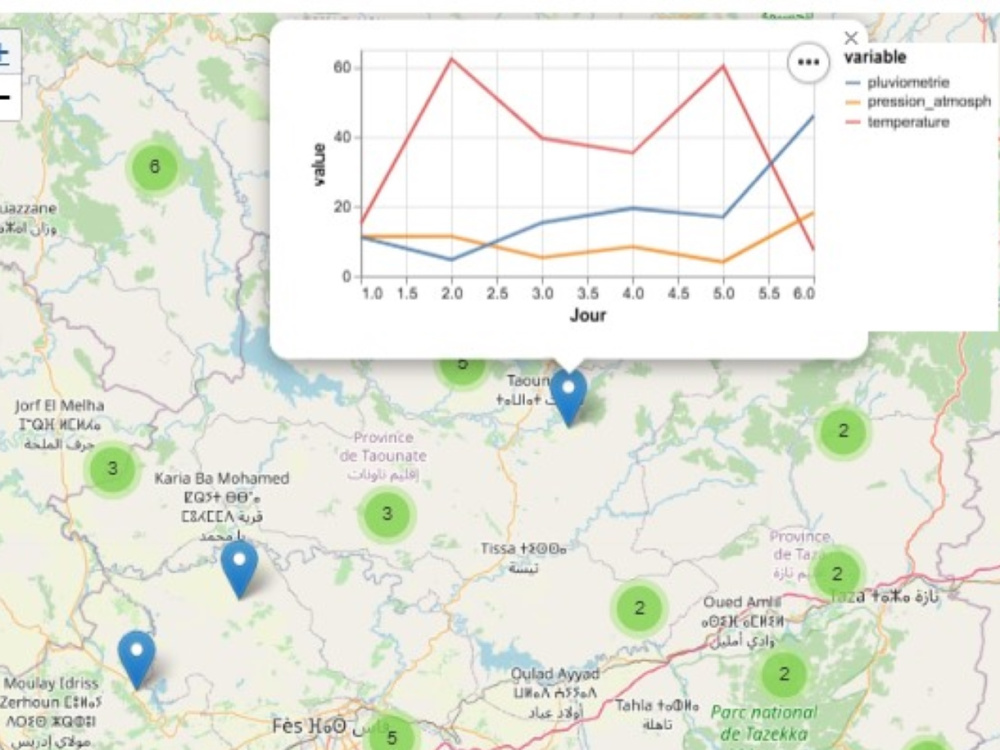Expand the 3-marker cluster below Province de Taounate

point(386,514)
